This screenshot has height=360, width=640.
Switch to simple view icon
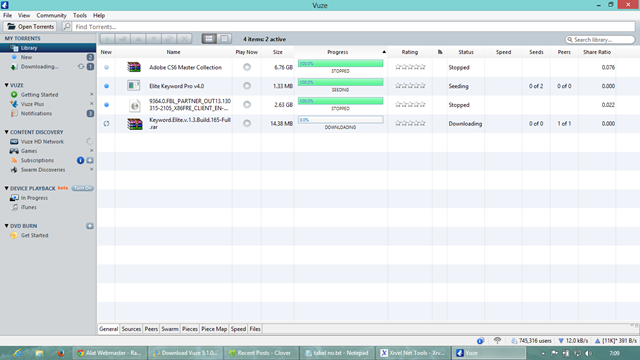(224, 39)
